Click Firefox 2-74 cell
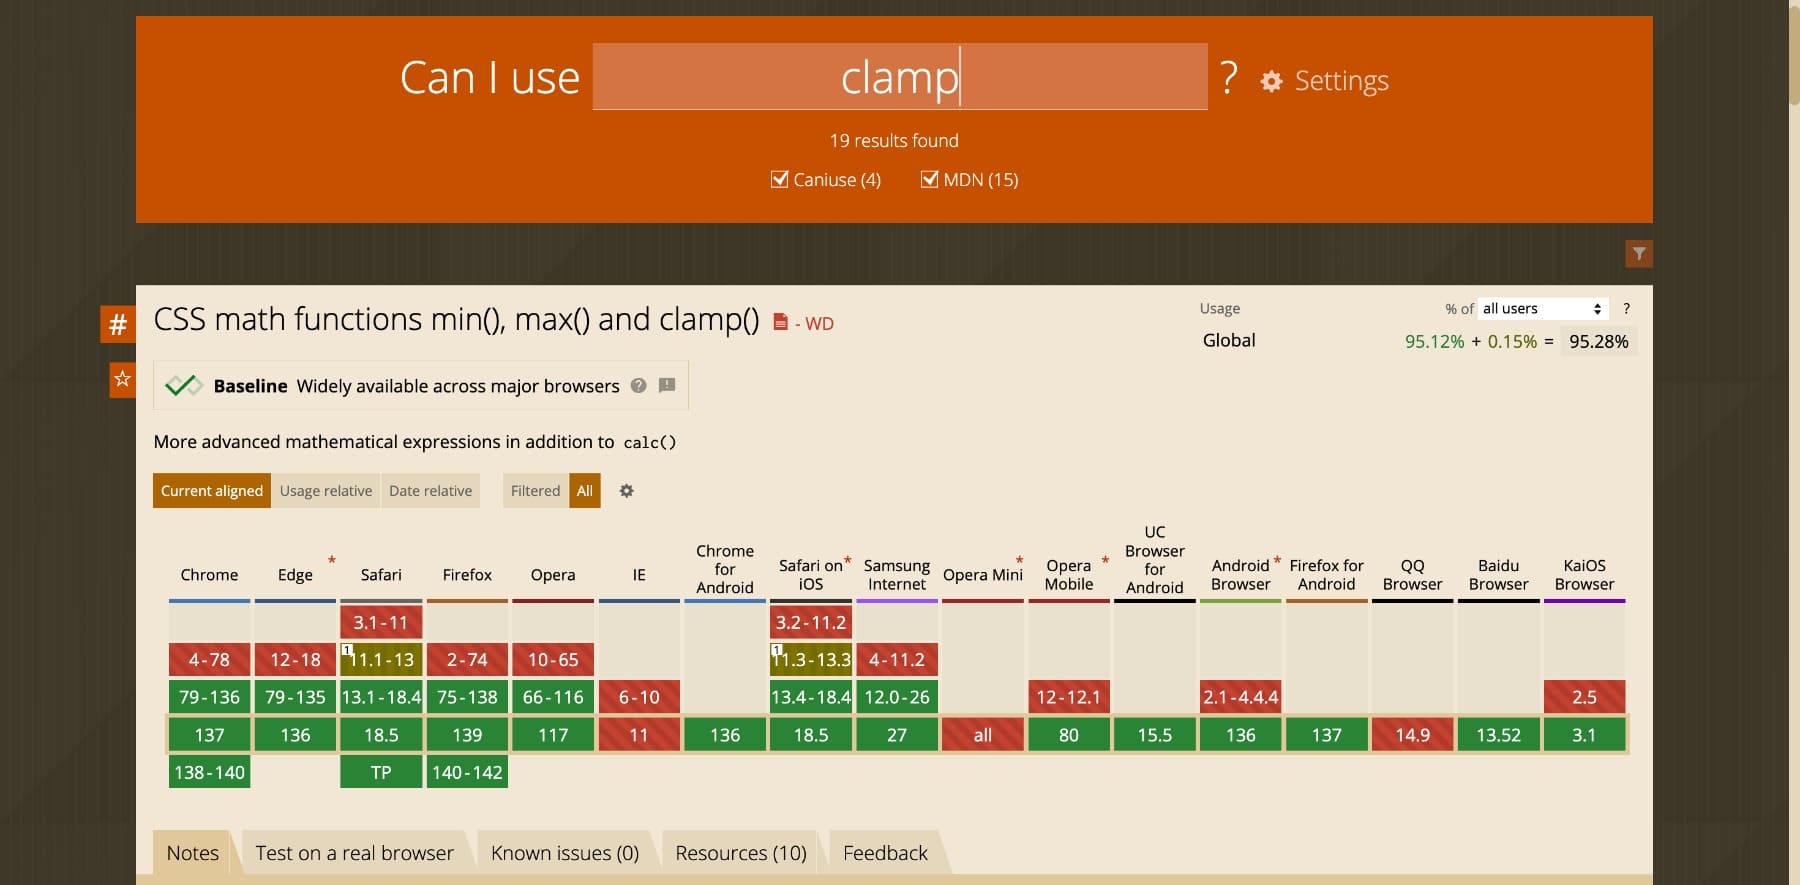This screenshot has width=1800, height=885. click(x=467, y=660)
